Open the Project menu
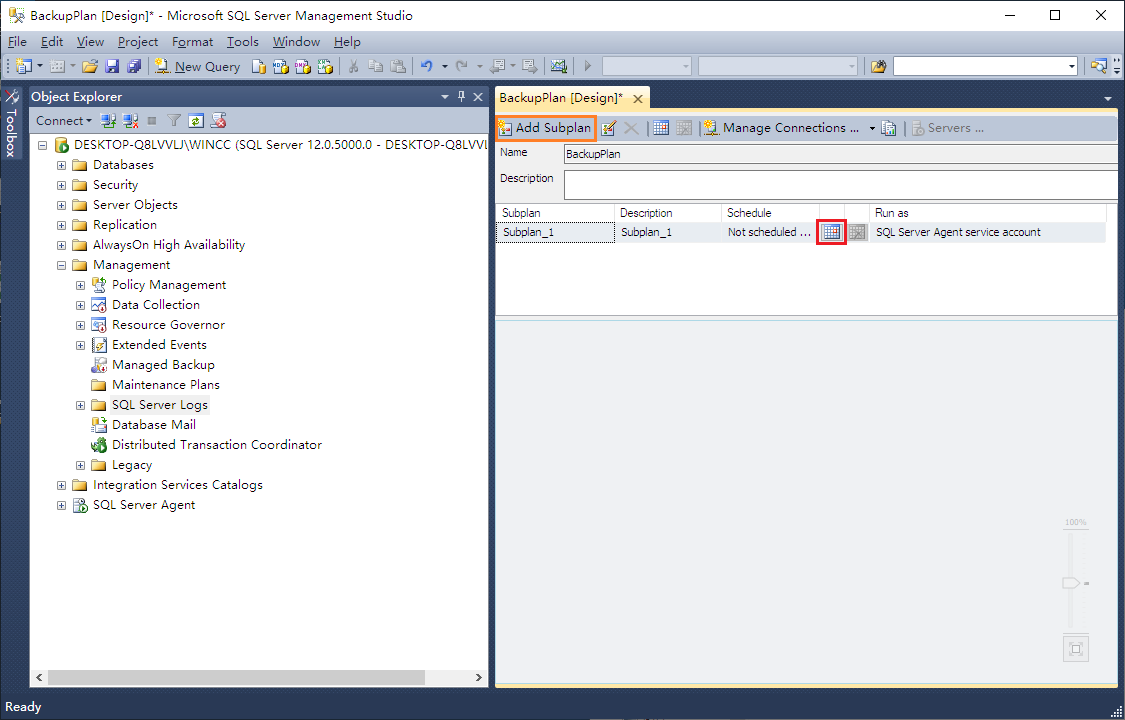Screen dimensions: 1125x720 pos(138,42)
